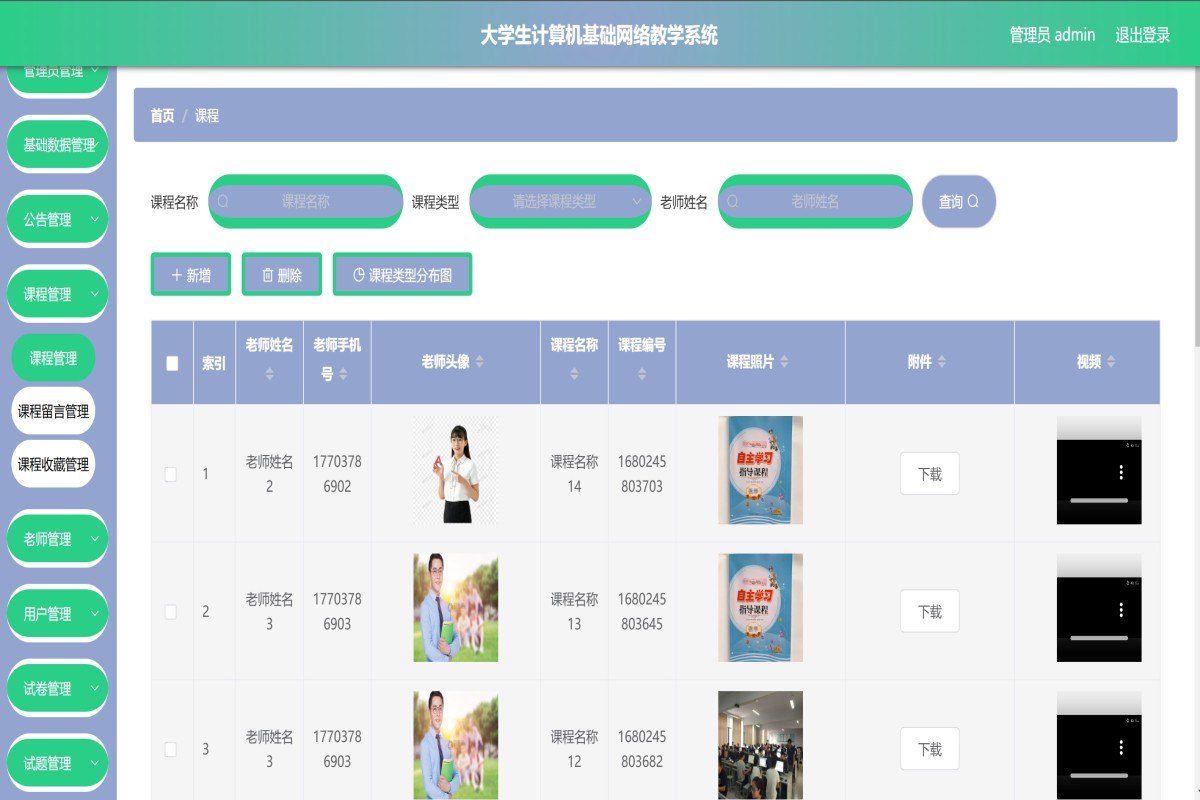Check the checkbox for row 1
The image size is (1200, 800).
tap(171, 474)
